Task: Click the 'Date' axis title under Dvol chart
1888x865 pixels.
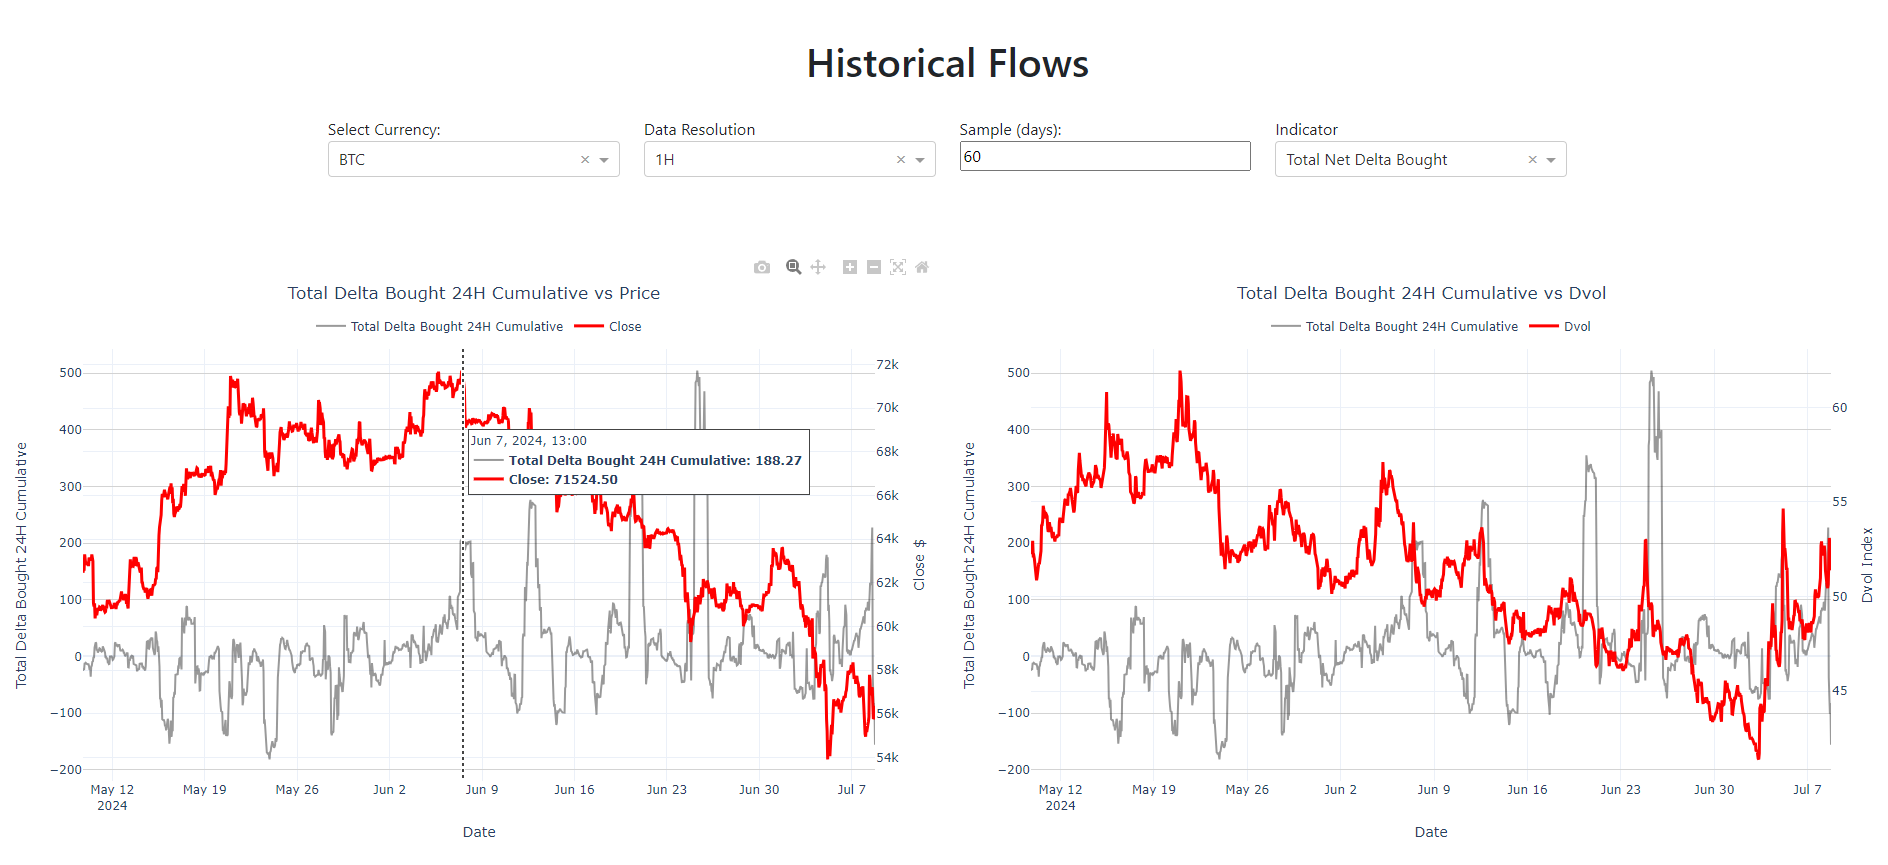Action: coord(1431,832)
